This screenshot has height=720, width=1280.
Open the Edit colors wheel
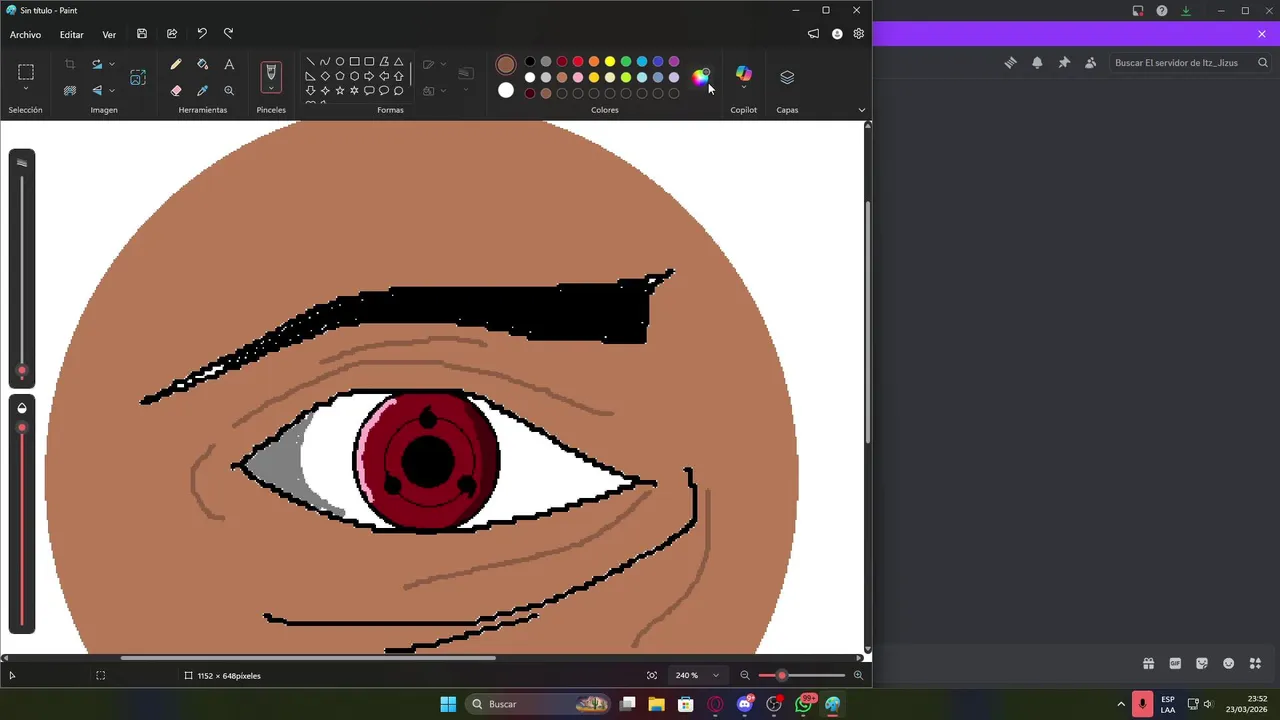coord(700,77)
